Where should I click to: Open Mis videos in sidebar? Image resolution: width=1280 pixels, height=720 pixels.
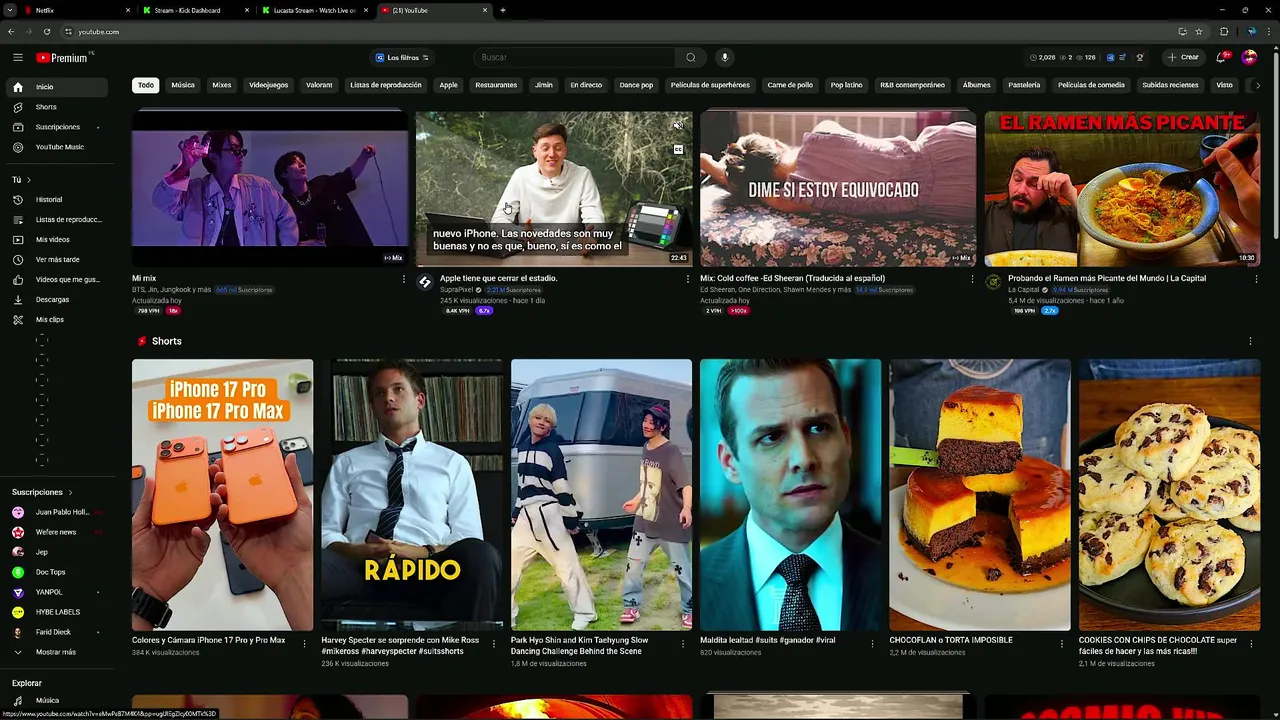tap(55, 239)
